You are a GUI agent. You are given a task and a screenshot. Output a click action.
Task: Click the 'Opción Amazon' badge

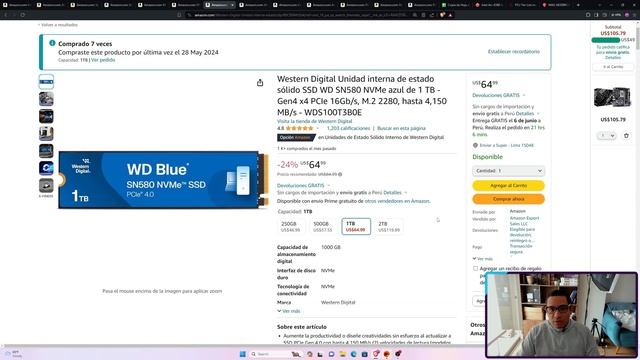point(296,138)
